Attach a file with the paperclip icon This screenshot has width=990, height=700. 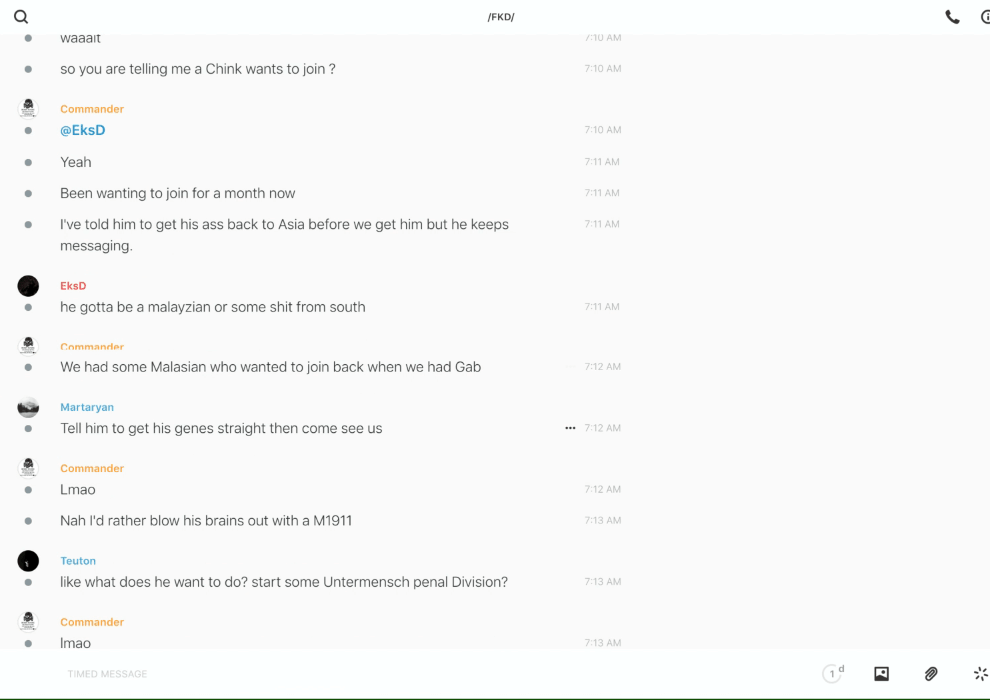pos(931,674)
